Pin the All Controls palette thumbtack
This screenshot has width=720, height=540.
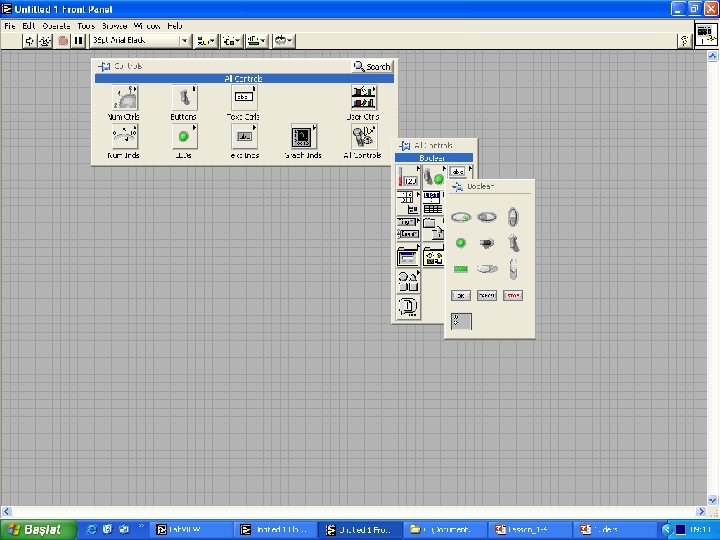tap(405, 146)
